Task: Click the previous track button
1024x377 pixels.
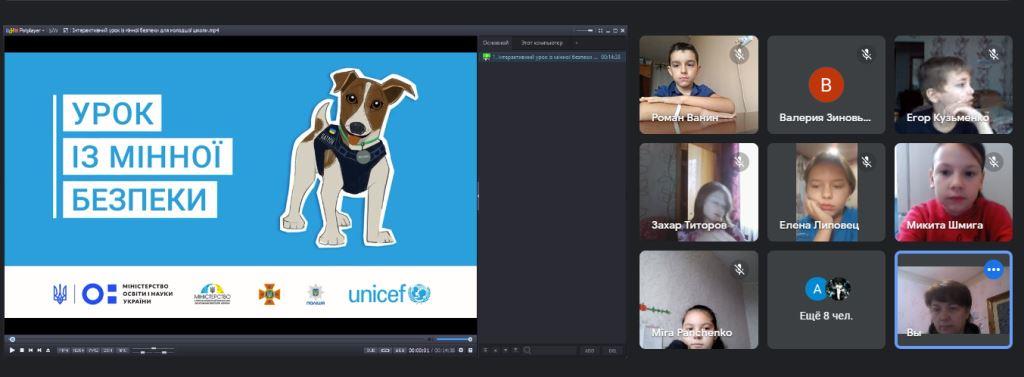Action: coord(31,350)
